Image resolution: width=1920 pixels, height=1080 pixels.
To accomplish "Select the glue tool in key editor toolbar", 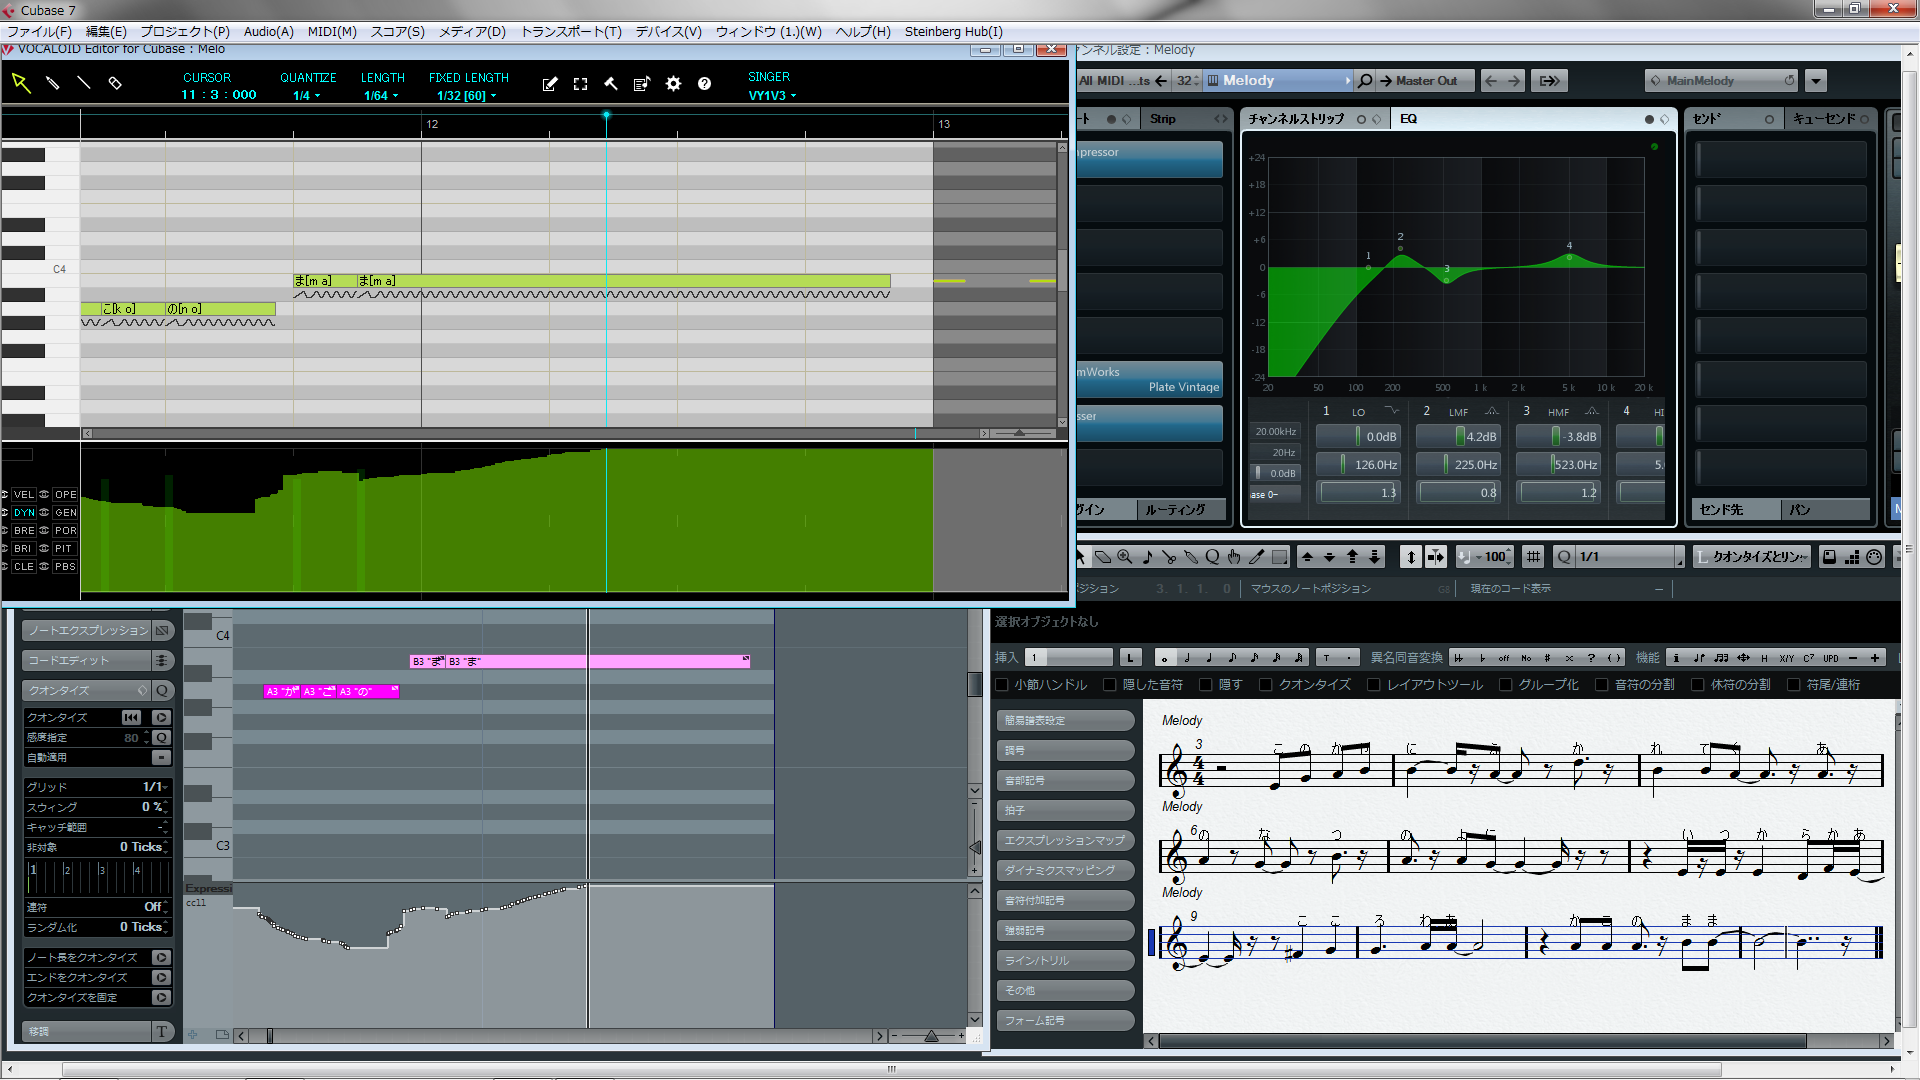I will point(1191,557).
